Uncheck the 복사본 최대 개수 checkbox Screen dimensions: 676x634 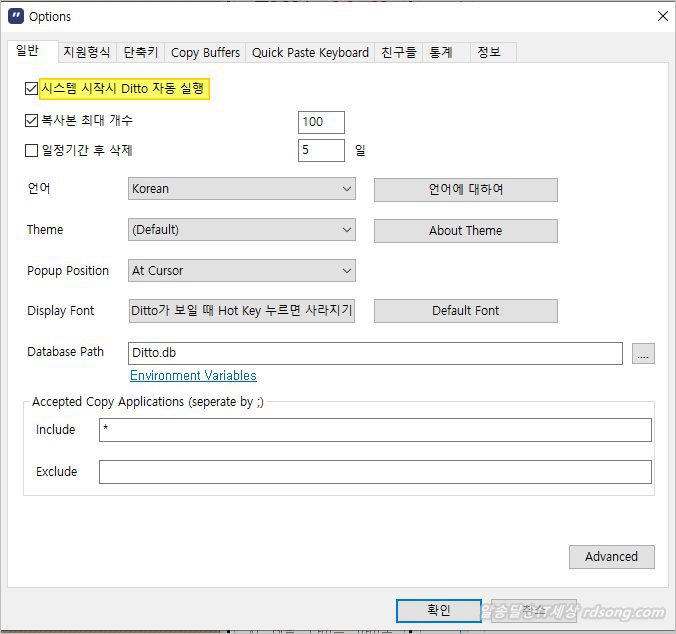[x=31, y=121]
